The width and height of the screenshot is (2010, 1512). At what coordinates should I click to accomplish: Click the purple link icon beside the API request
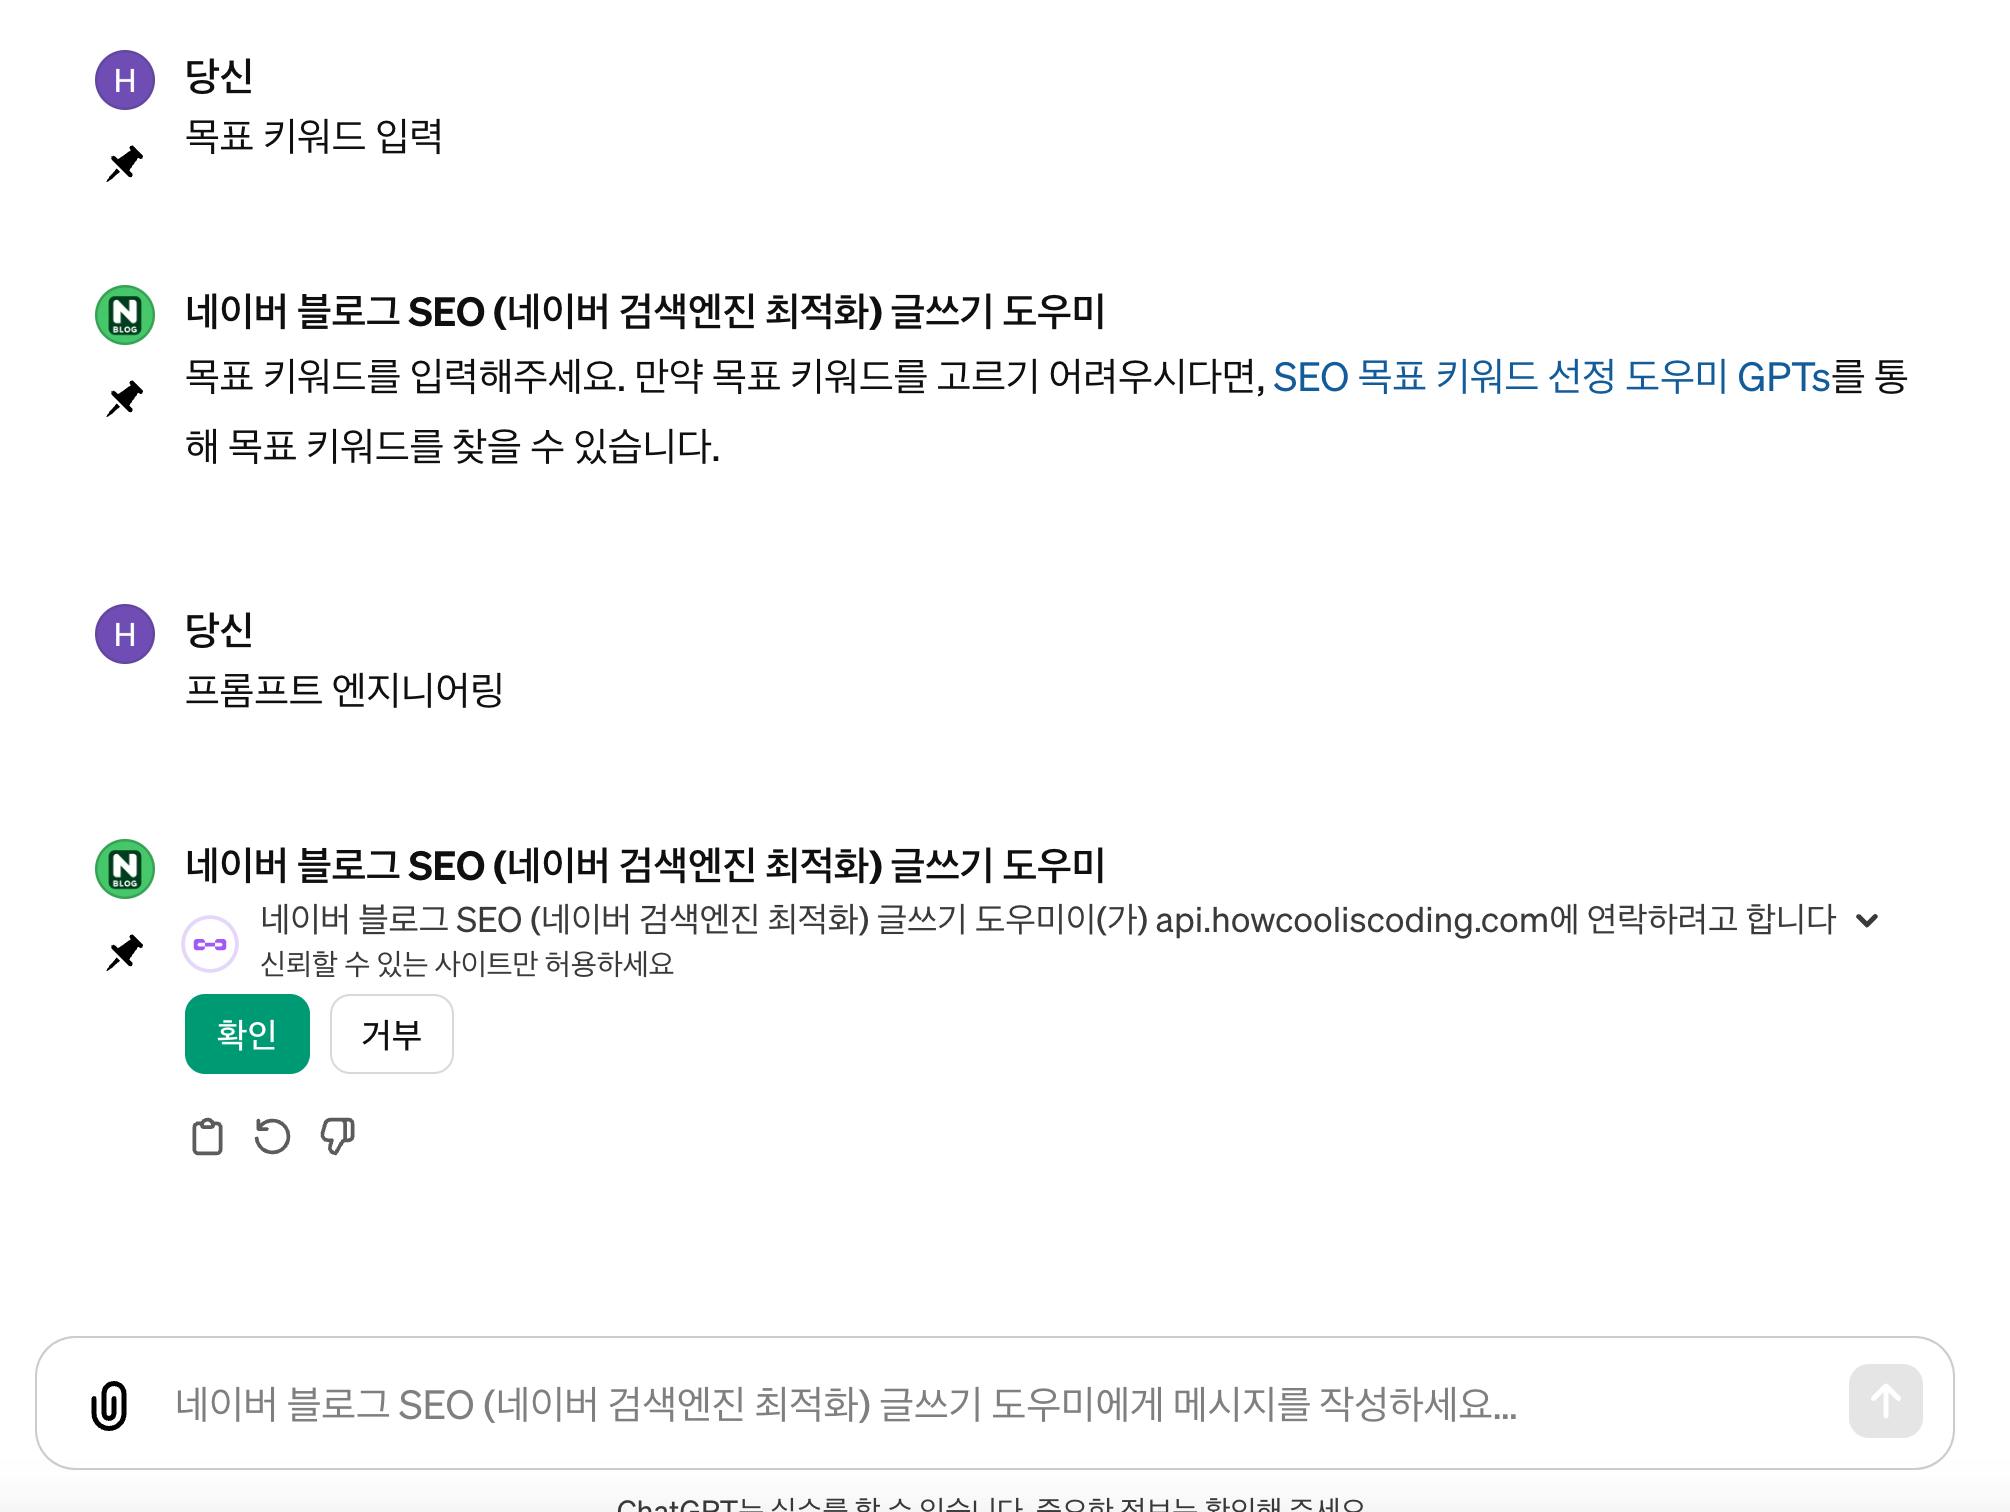[210, 944]
